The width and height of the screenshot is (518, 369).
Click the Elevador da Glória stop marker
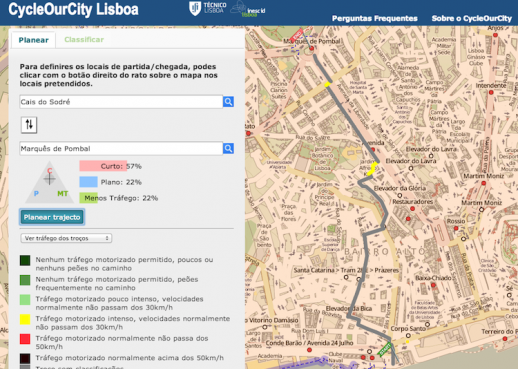400,195
